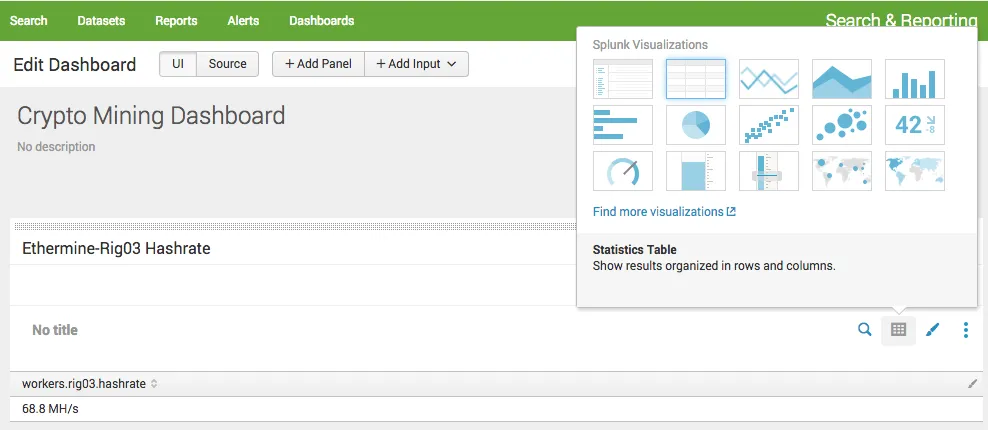The image size is (988, 430).
Task: Switch the editor to UI mode
Action: coord(178,64)
